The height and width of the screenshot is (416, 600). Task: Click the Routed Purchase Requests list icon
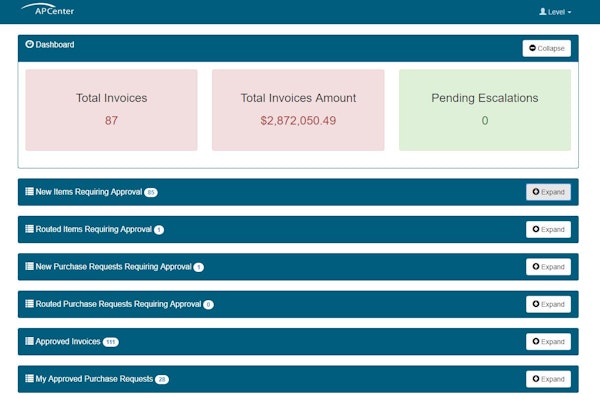[x=29, y=304]
